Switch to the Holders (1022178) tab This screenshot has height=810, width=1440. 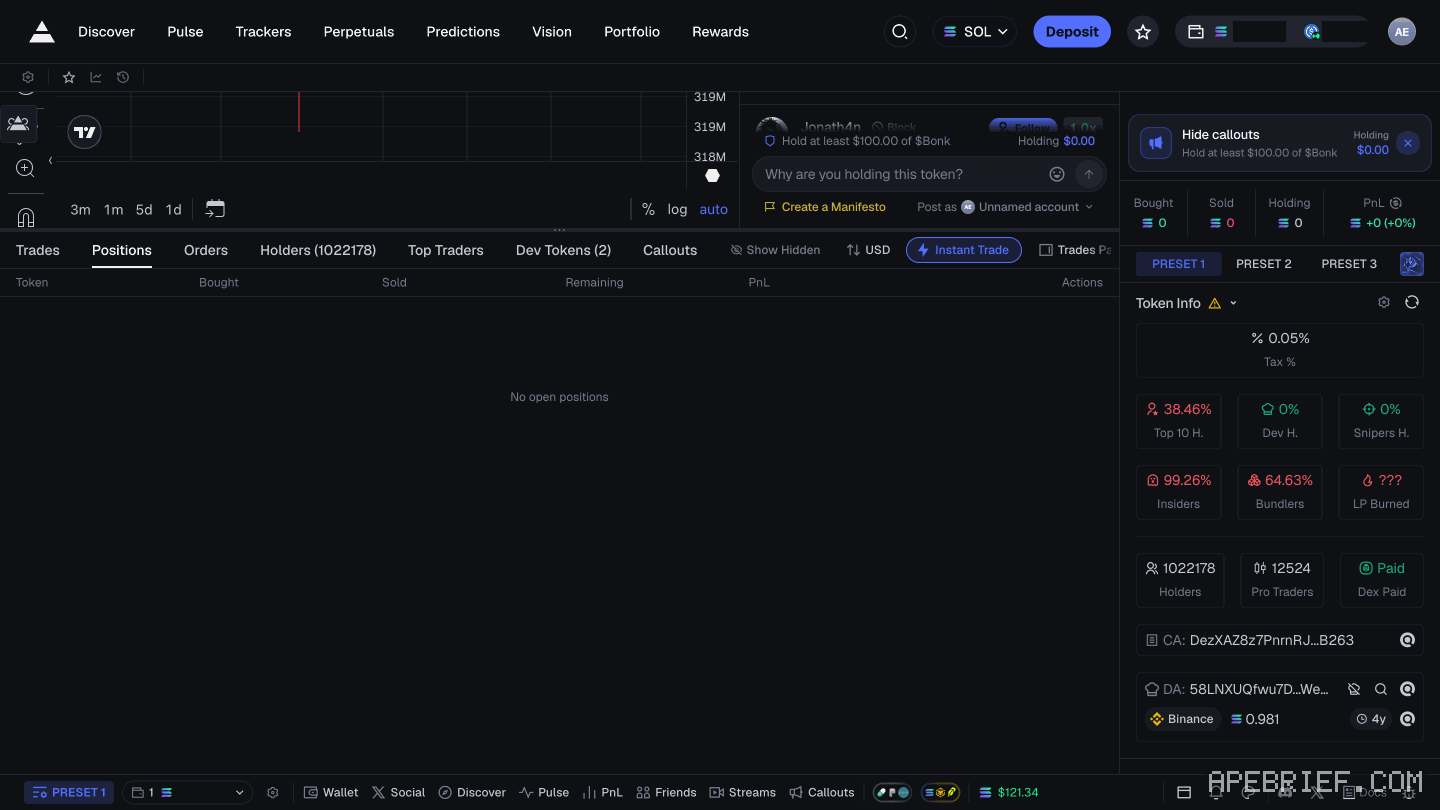(x=318, y=250)
